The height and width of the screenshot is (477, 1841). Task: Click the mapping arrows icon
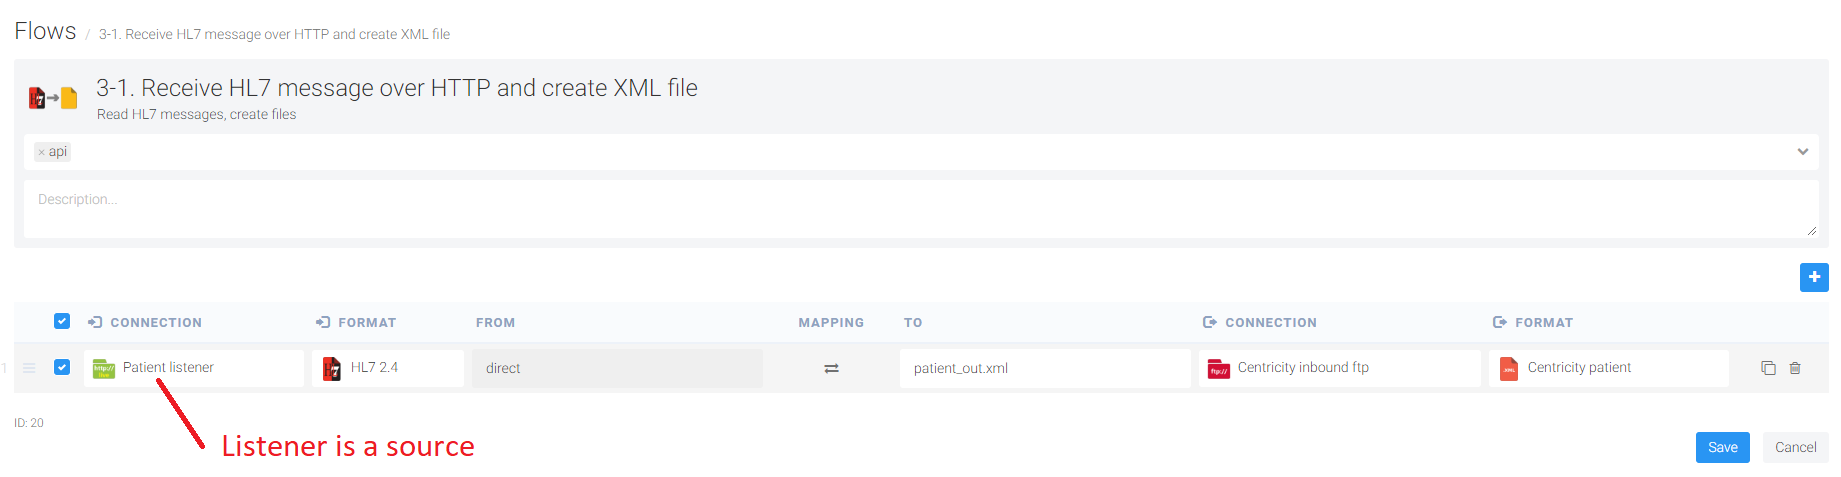click(831, 368)
